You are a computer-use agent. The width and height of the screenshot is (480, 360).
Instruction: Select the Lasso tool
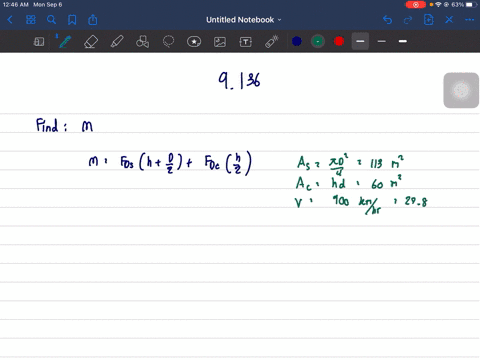pyautogui.click(x=168, y=42)
